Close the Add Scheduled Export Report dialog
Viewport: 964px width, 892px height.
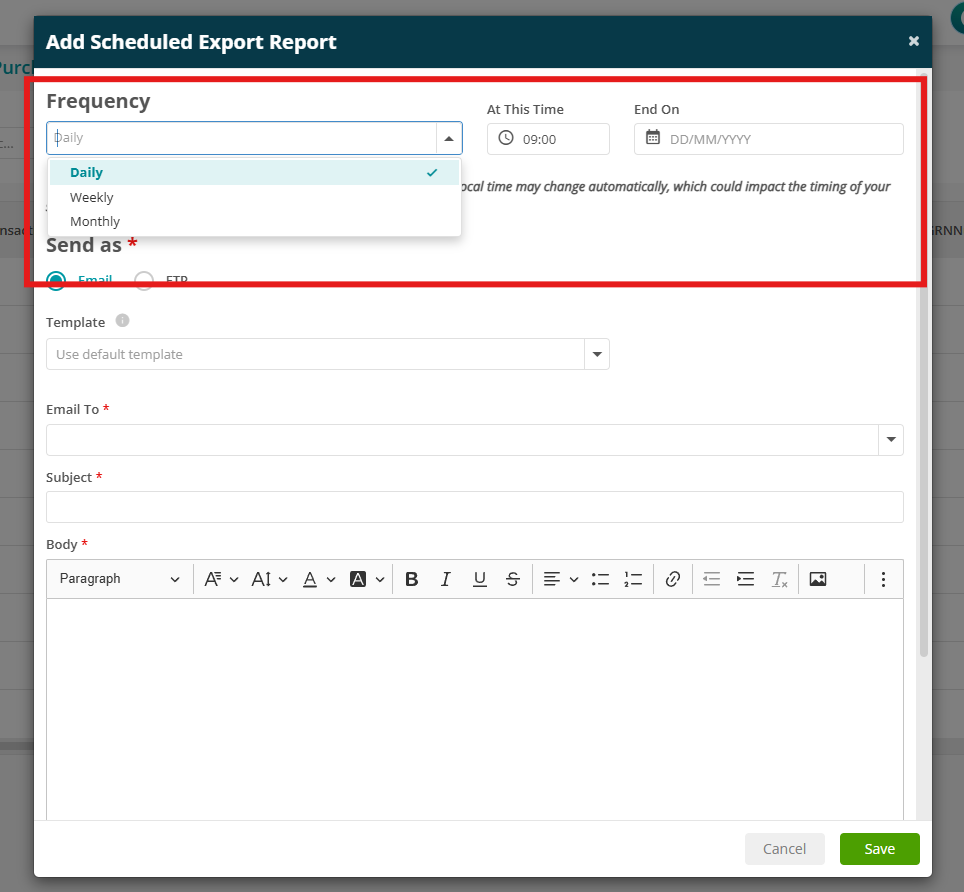click(x=914, y=41)
